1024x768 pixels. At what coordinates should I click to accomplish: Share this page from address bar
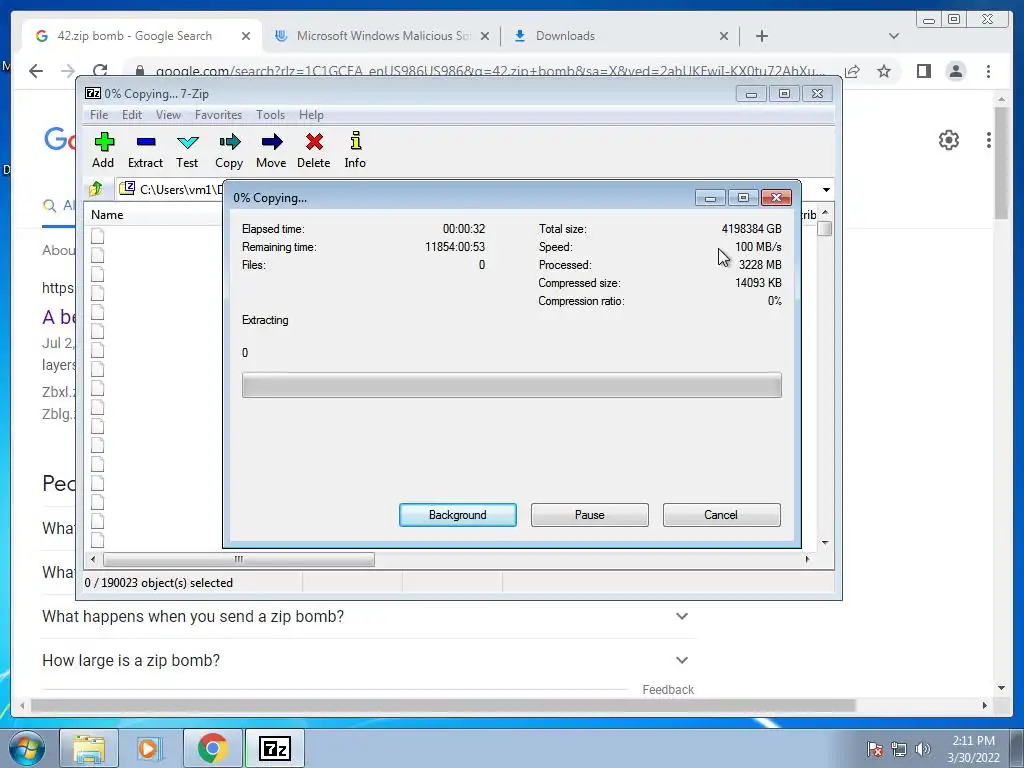pyautogui.click(x=852, y=71)
